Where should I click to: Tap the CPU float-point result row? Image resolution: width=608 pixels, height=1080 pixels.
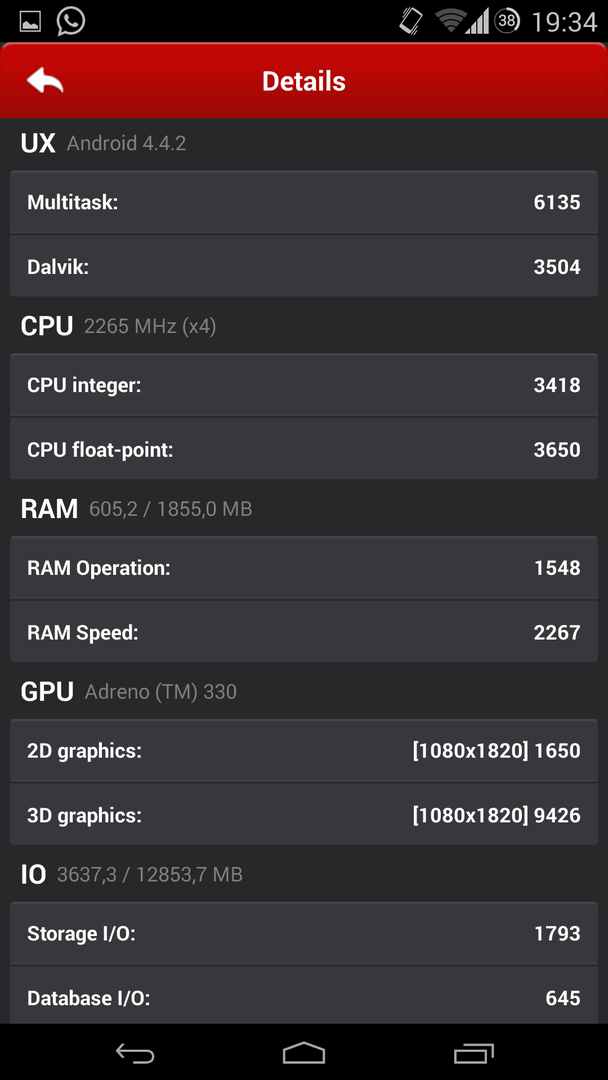304,449
